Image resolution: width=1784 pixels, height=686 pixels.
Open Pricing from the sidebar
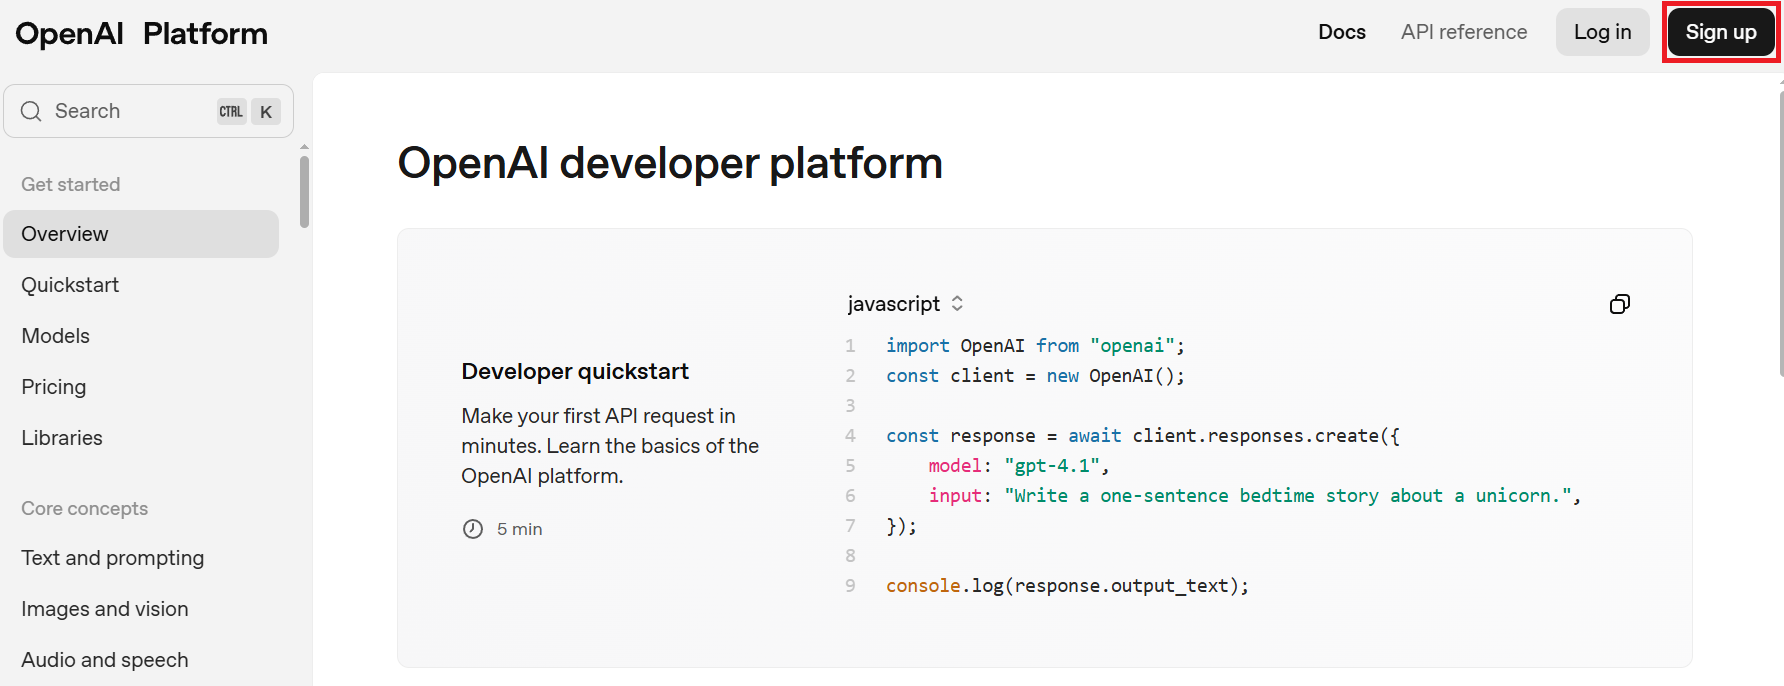(54, 387)
